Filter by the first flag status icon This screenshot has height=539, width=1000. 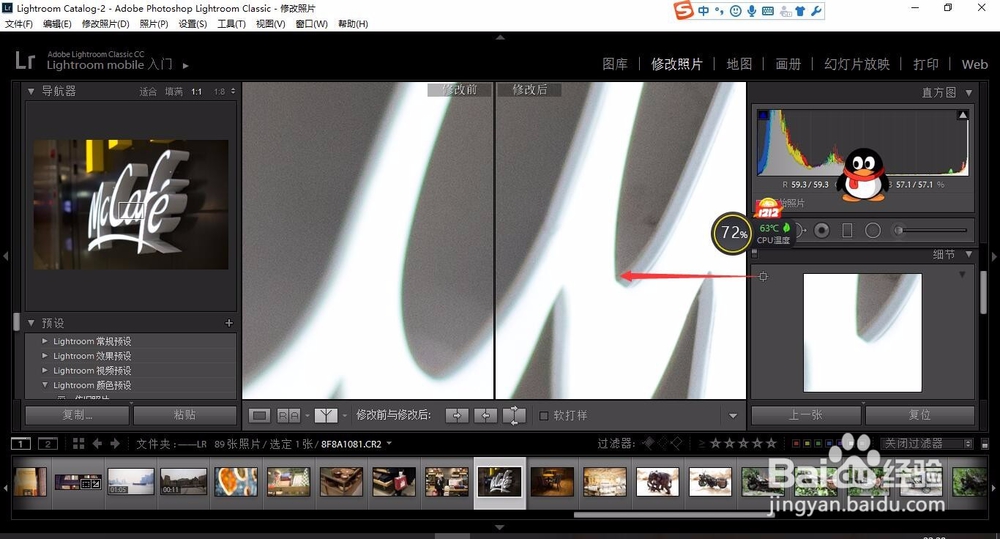tap(648, 443)
